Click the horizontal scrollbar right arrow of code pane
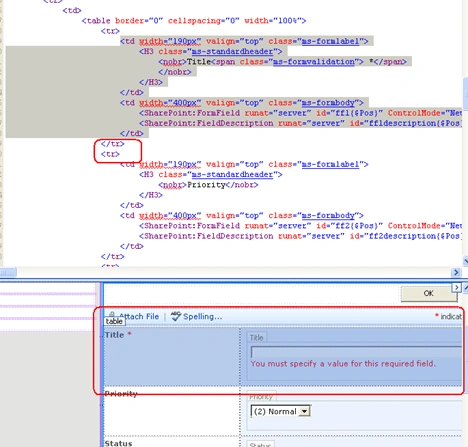Screen dimensions: 468x447 (x=456, y=272)
